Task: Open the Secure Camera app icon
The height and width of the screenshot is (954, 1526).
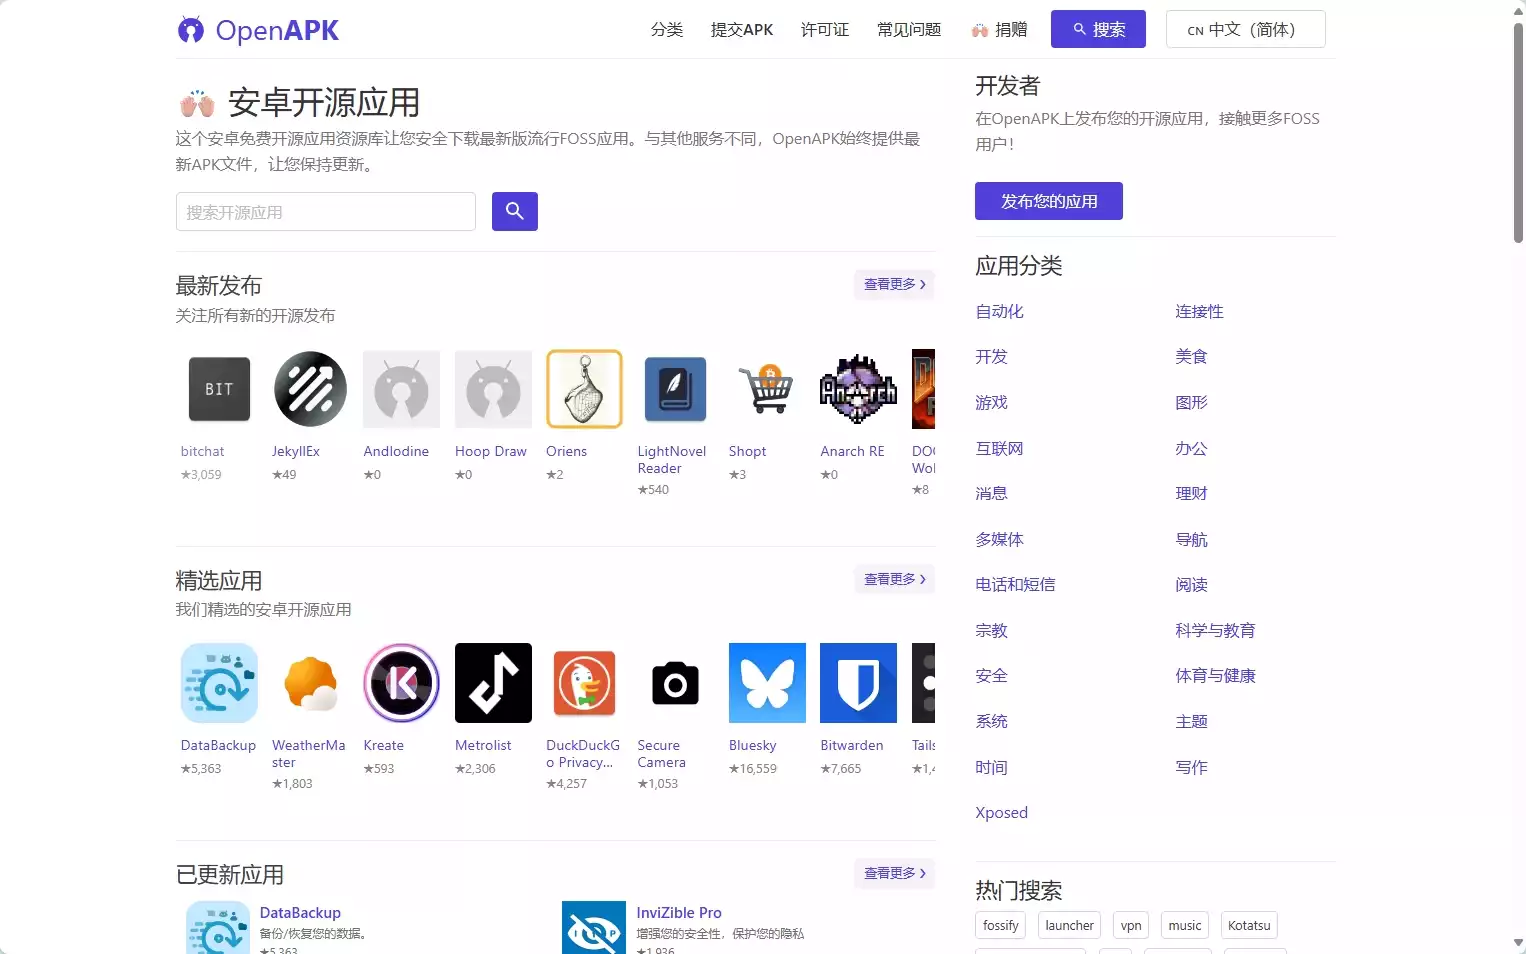Action: tap(676, 683)
